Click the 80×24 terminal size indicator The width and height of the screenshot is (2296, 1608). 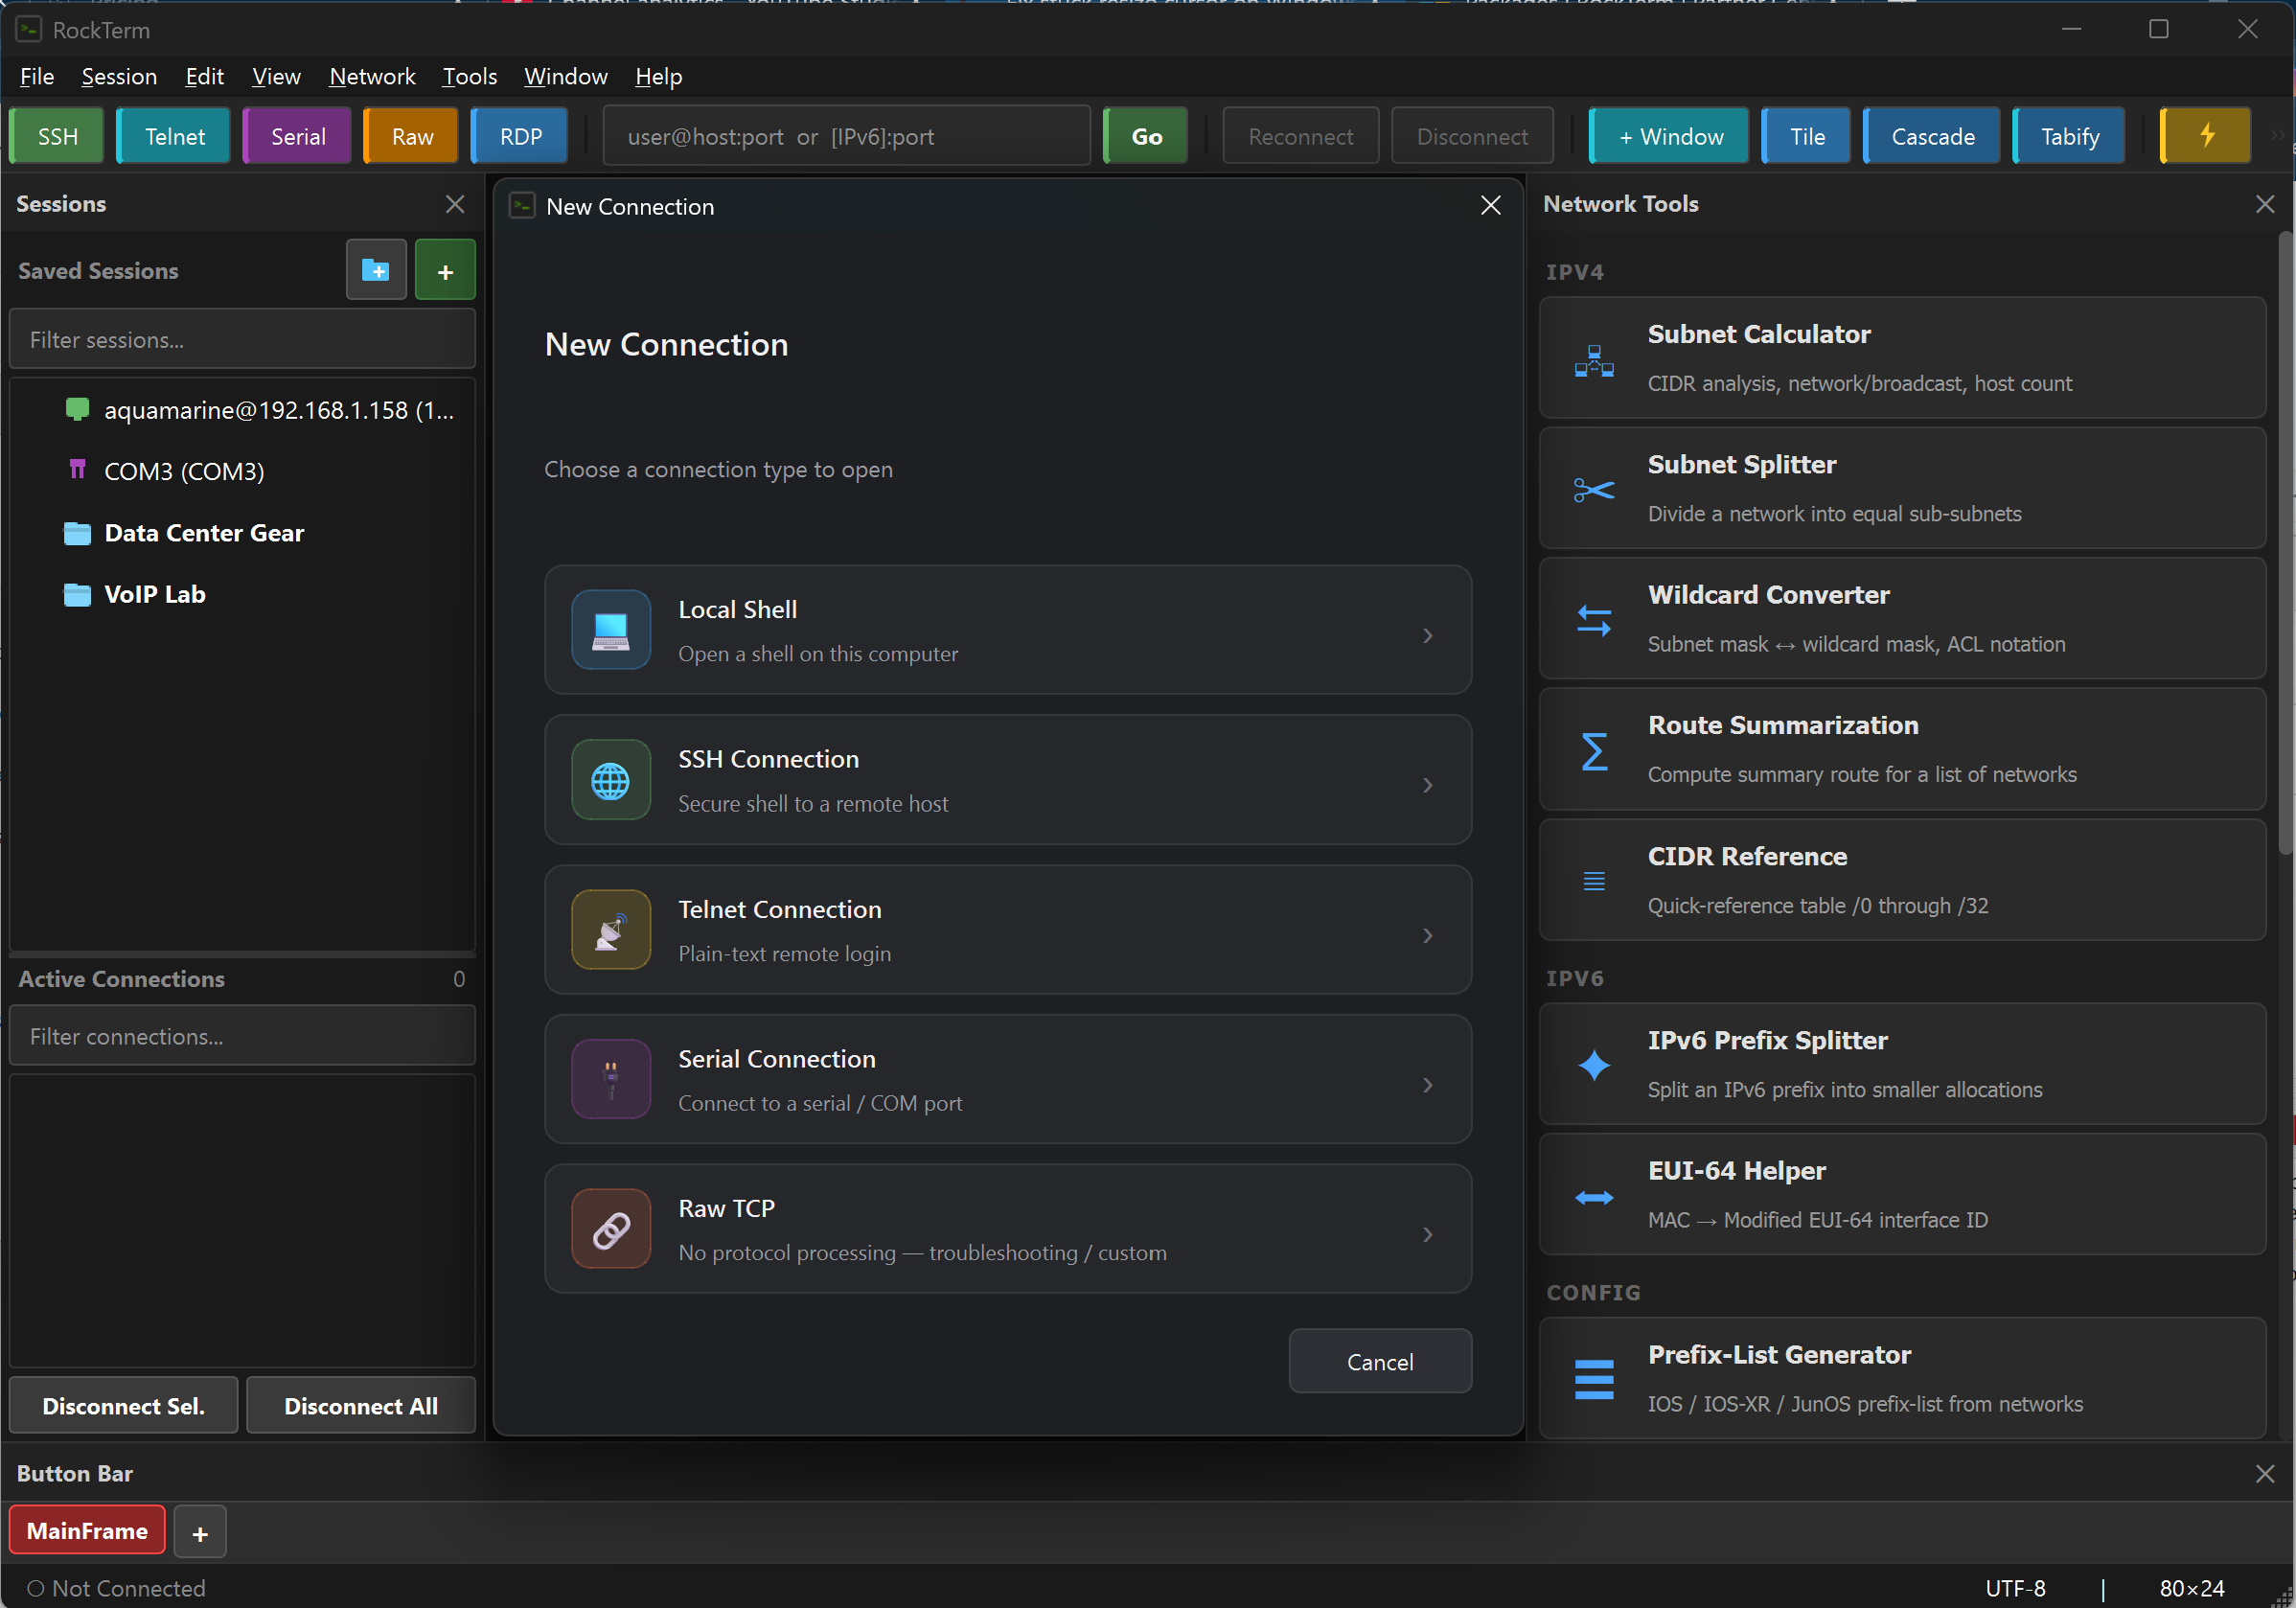[x=2191, y=1588]
